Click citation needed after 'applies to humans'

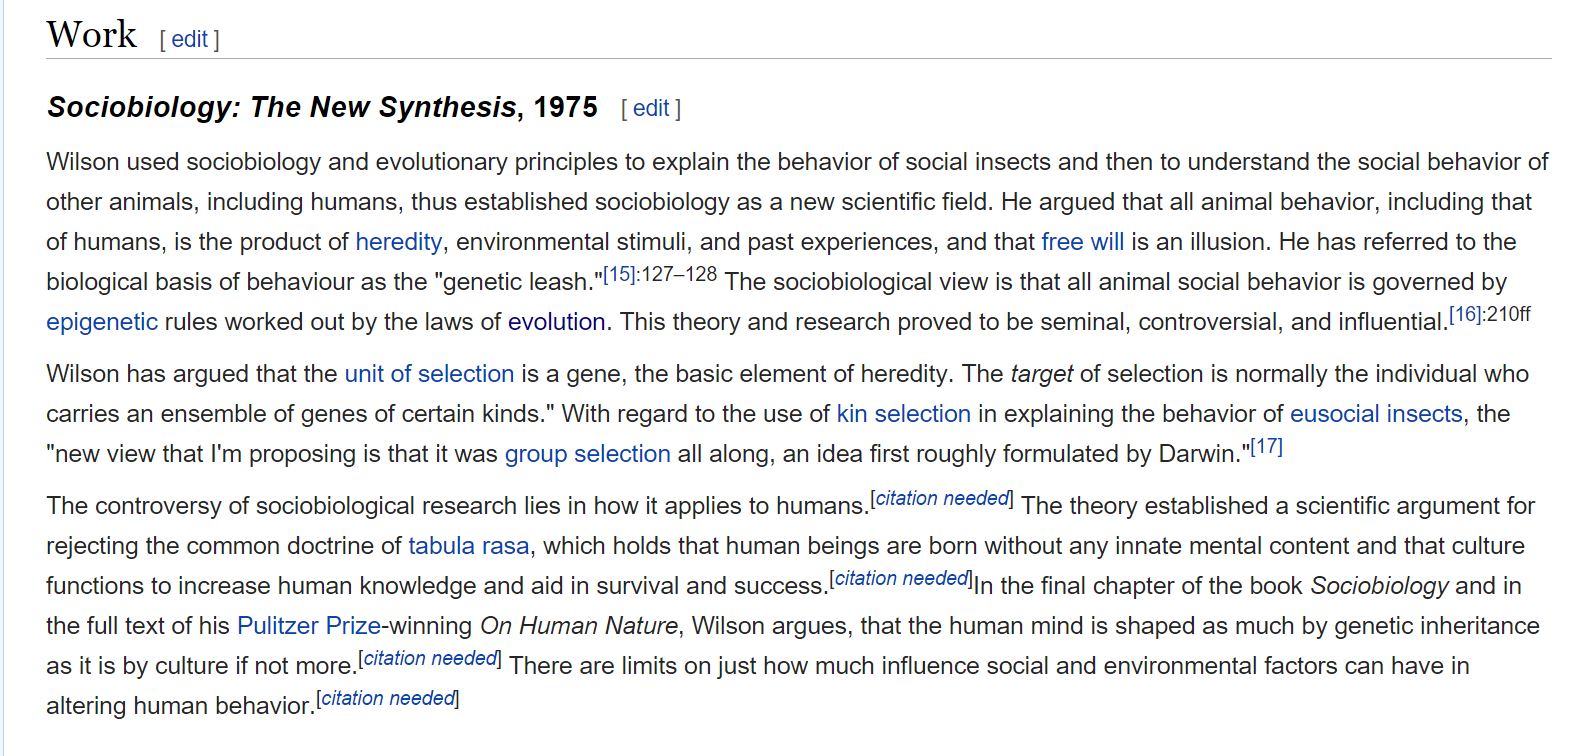tap(942, 498)
